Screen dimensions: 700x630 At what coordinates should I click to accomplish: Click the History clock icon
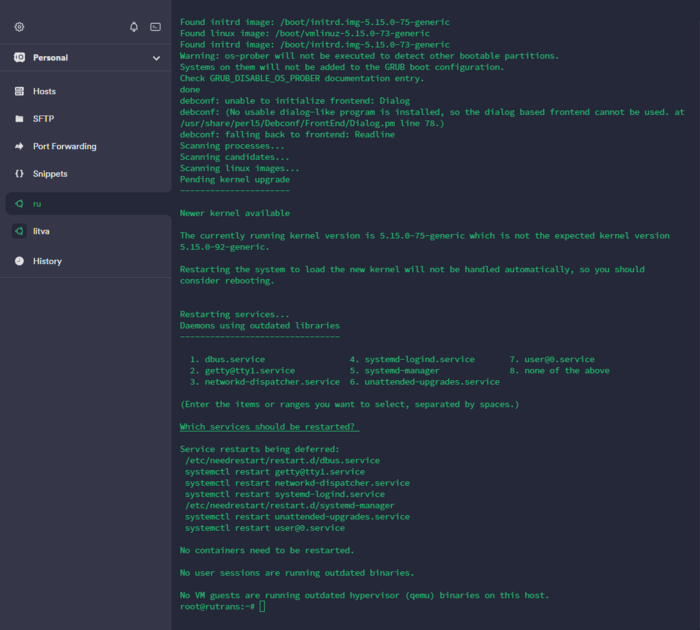click(19, 261)
